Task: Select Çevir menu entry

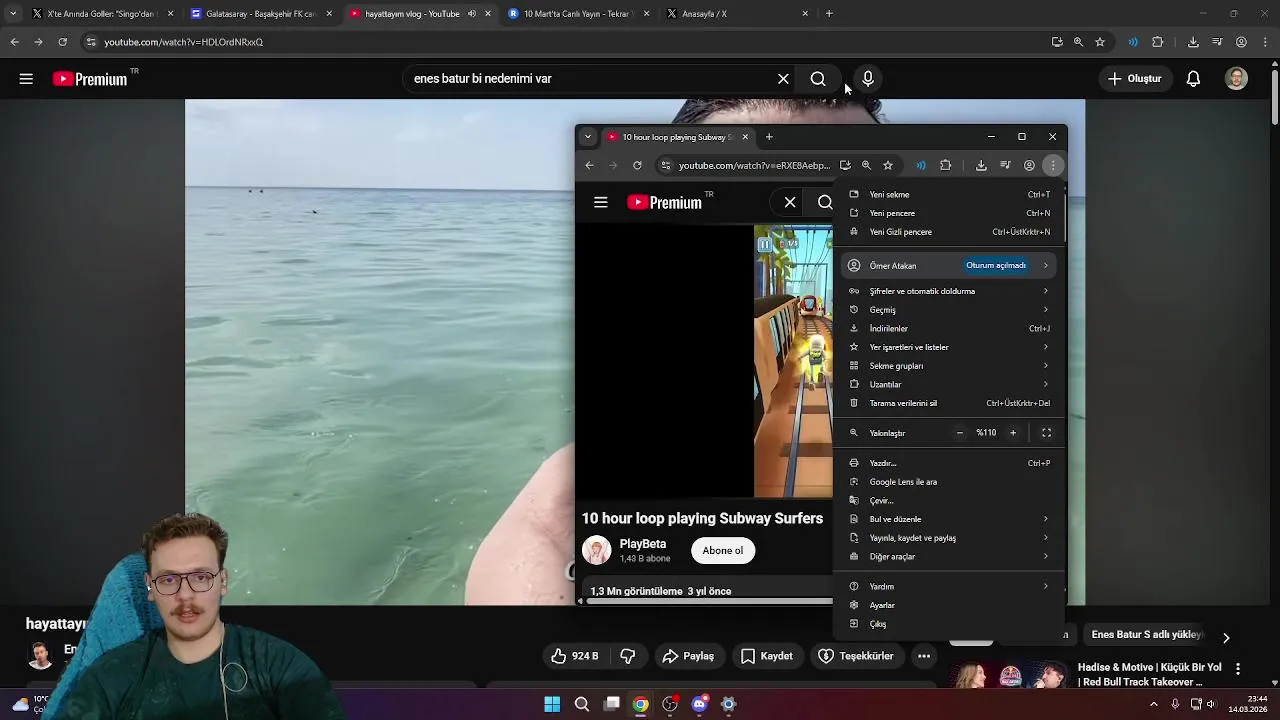Action: coord(949,501)
